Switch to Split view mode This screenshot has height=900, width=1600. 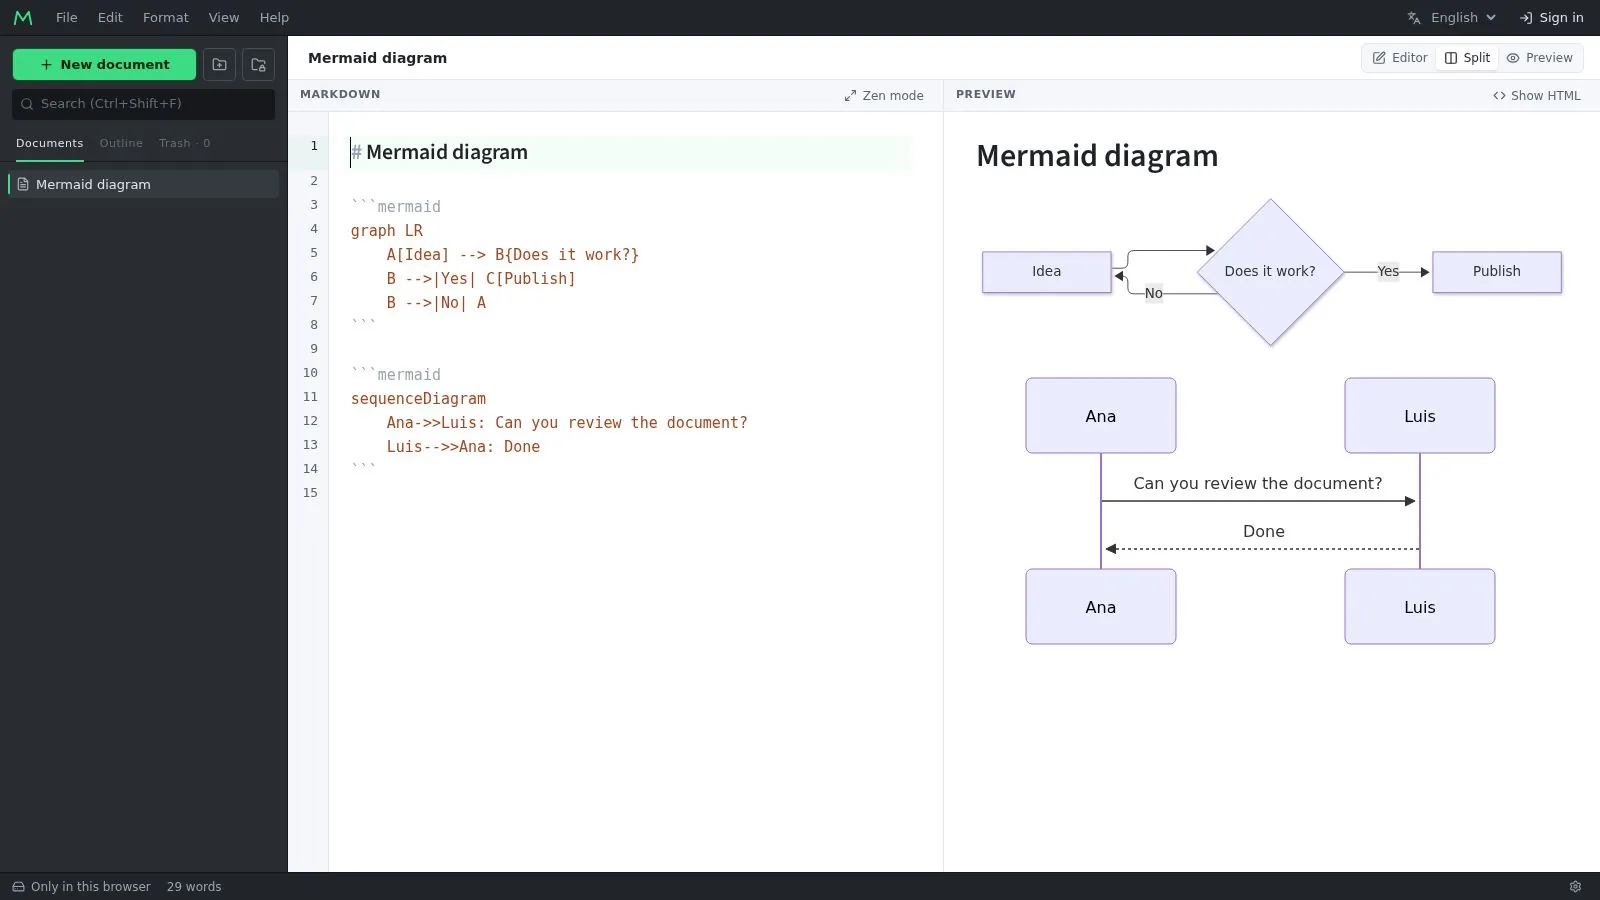tap(1467, 58)
